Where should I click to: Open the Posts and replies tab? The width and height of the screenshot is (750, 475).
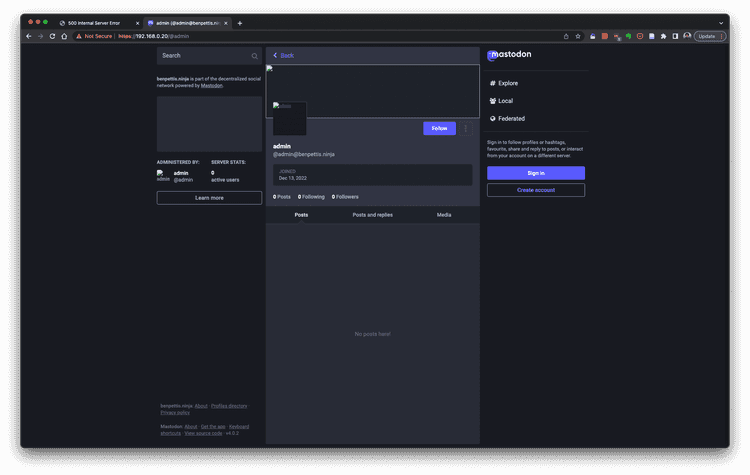click(373, 215)
